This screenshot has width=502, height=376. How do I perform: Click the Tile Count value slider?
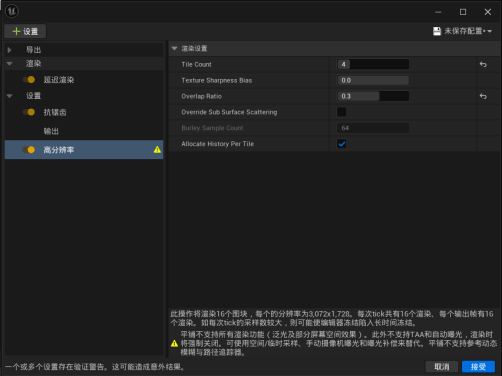[373, 64]
